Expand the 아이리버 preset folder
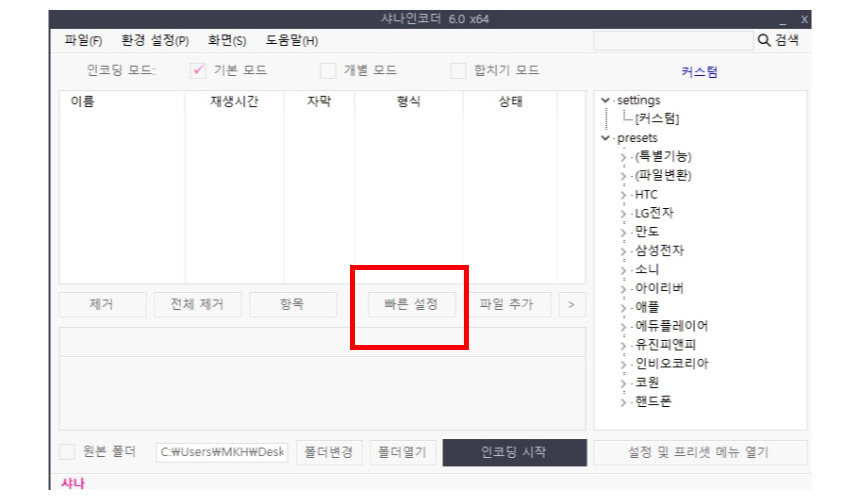Viewport: 860px width, 500px height. pos(623,289)
